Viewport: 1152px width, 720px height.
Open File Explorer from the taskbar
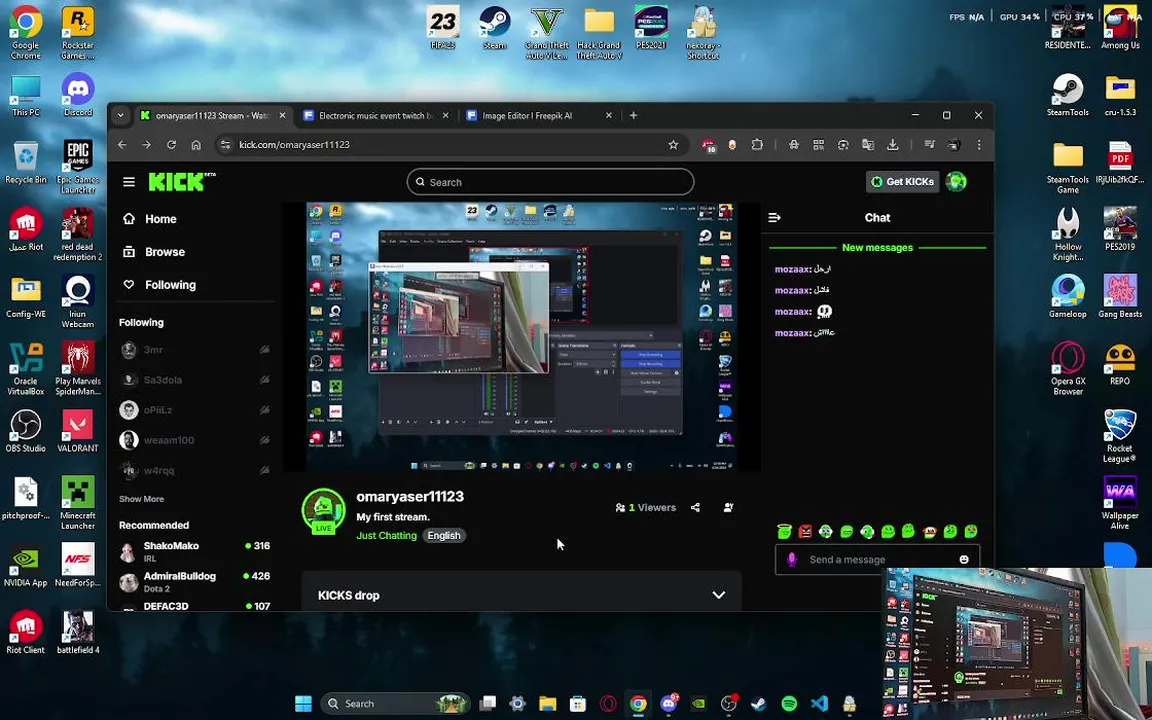coord(547,704)
